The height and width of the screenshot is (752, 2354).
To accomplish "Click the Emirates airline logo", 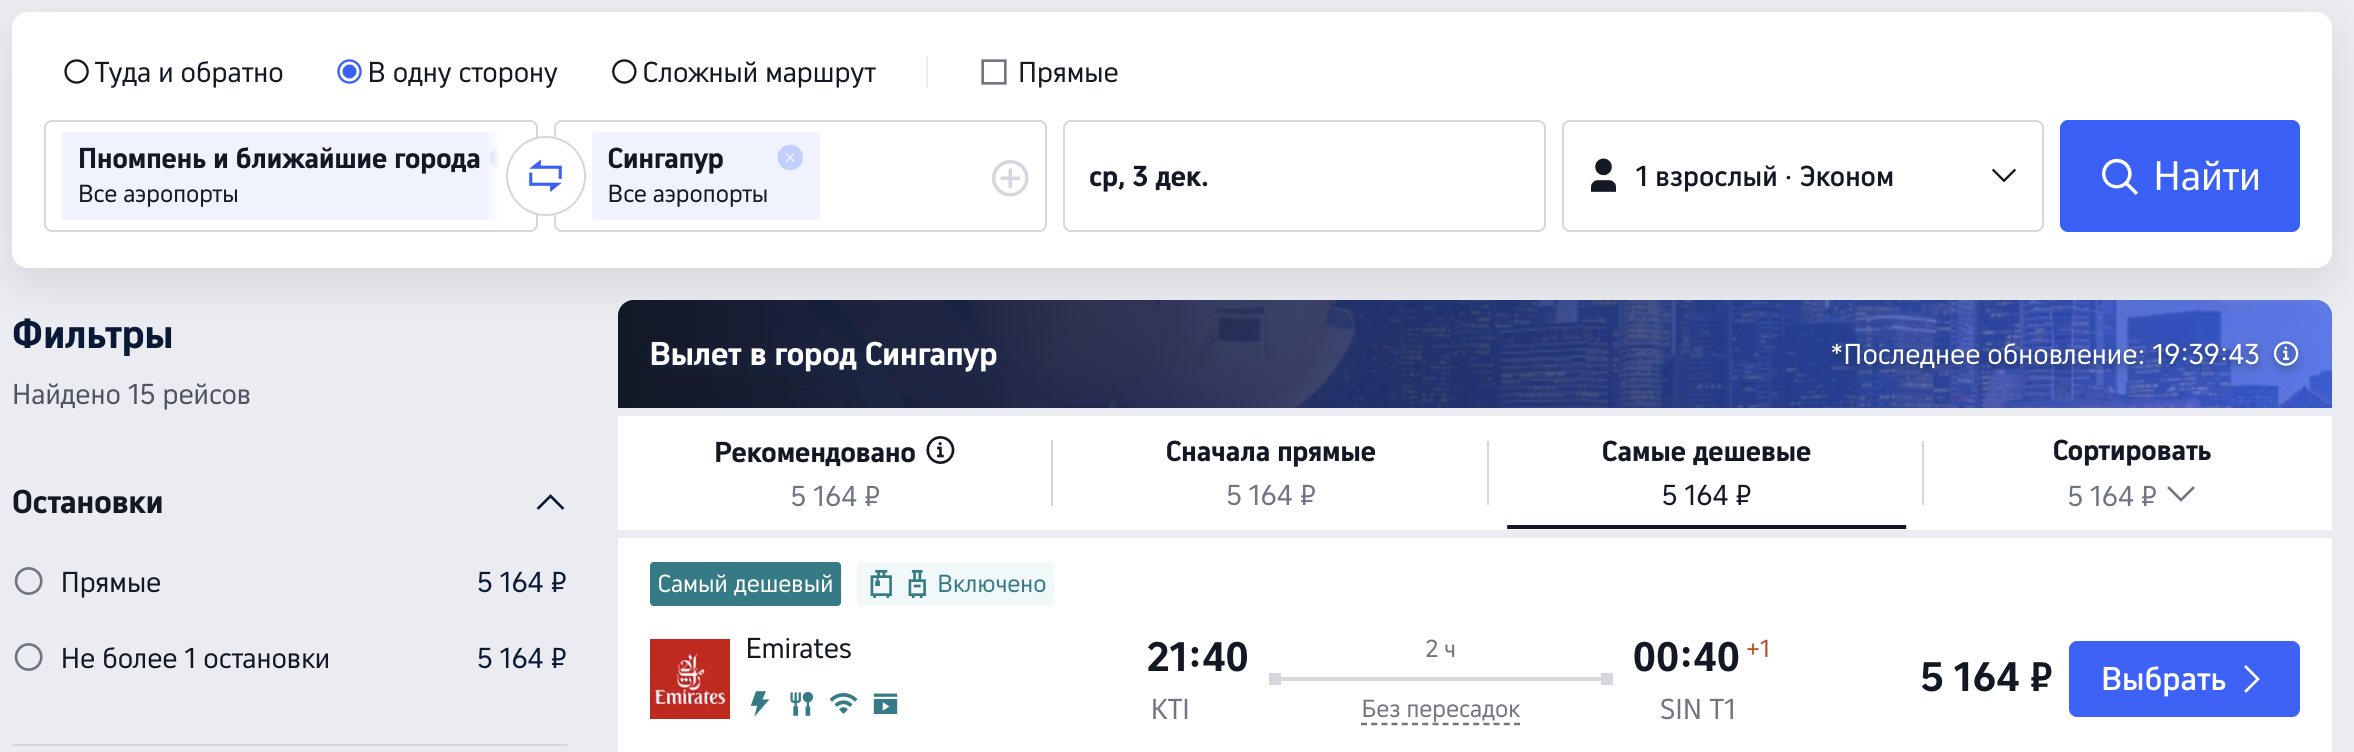I will [x=690, y=678].
